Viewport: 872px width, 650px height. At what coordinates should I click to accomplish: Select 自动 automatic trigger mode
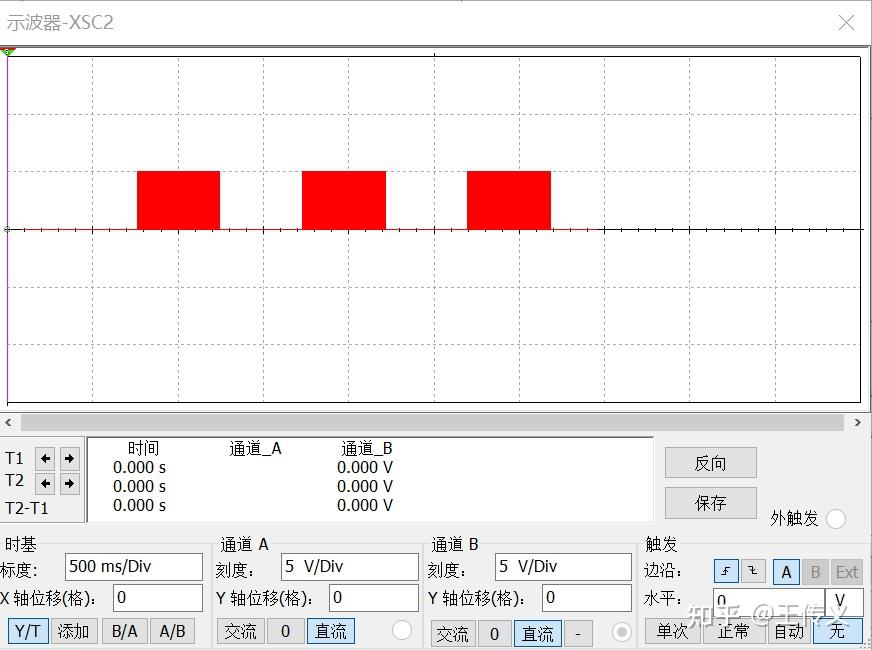[x=789, y=632]
